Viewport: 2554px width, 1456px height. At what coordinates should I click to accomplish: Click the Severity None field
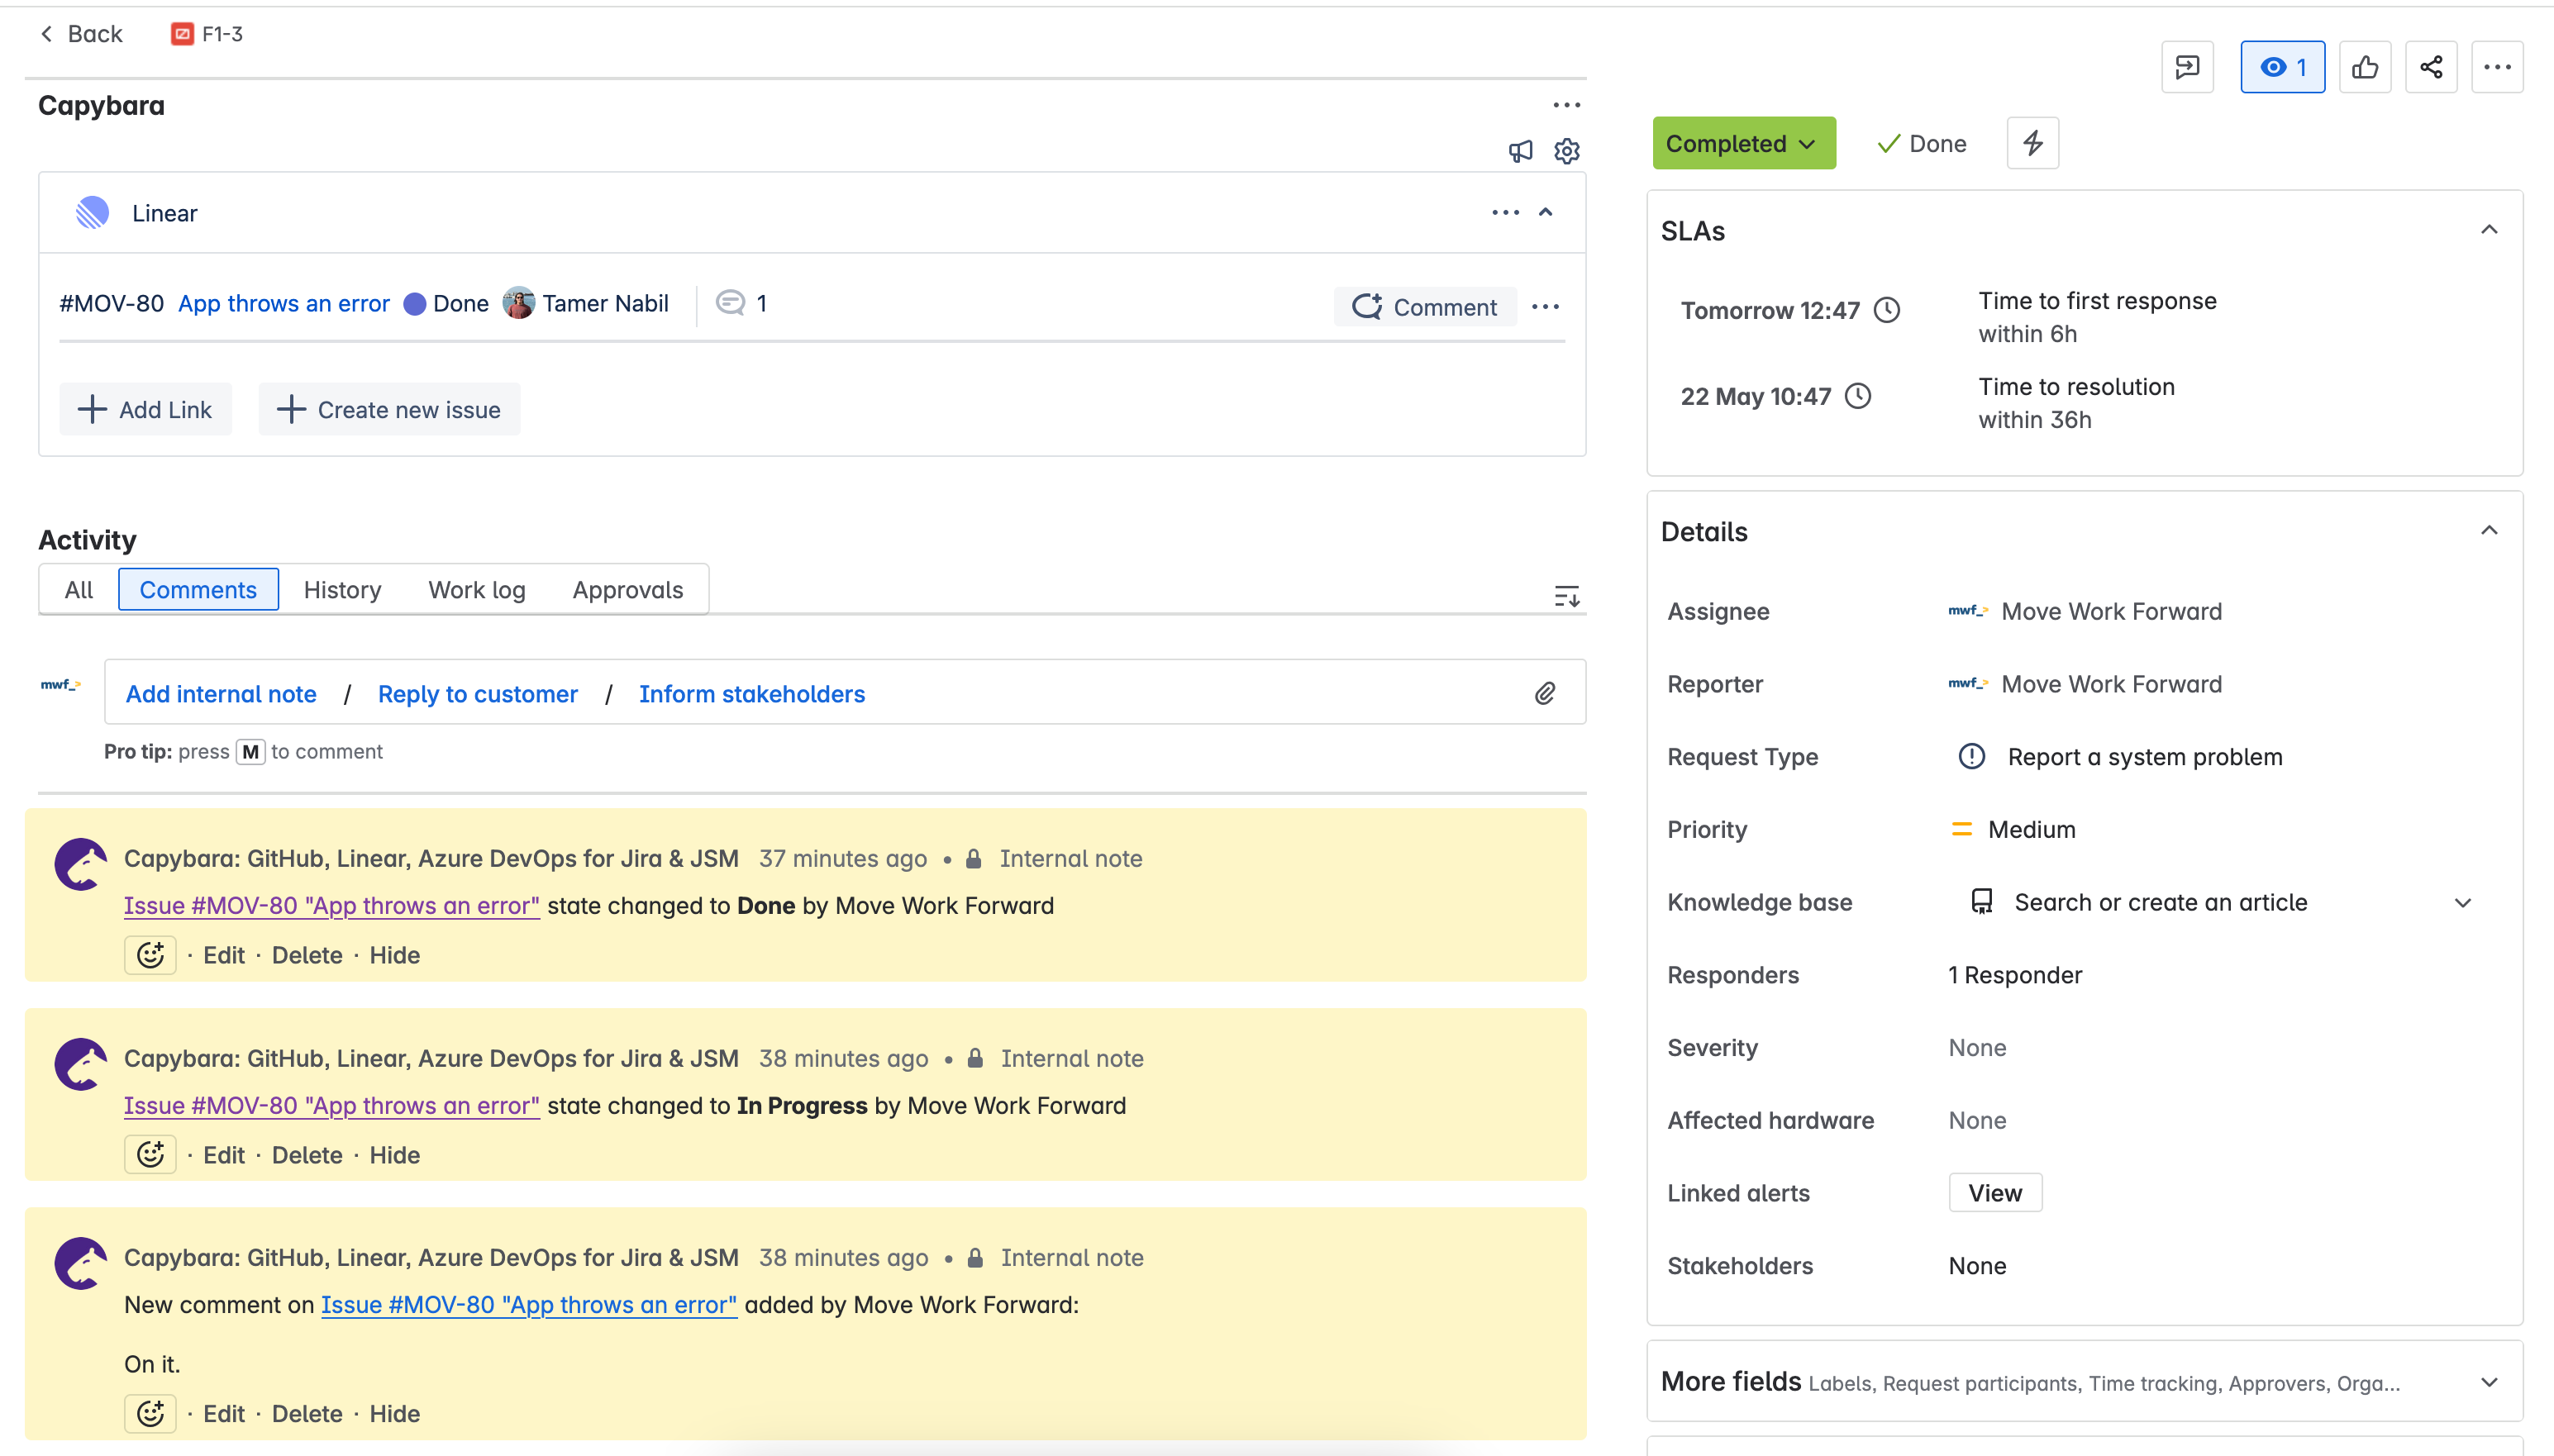coord(1976,1048)
